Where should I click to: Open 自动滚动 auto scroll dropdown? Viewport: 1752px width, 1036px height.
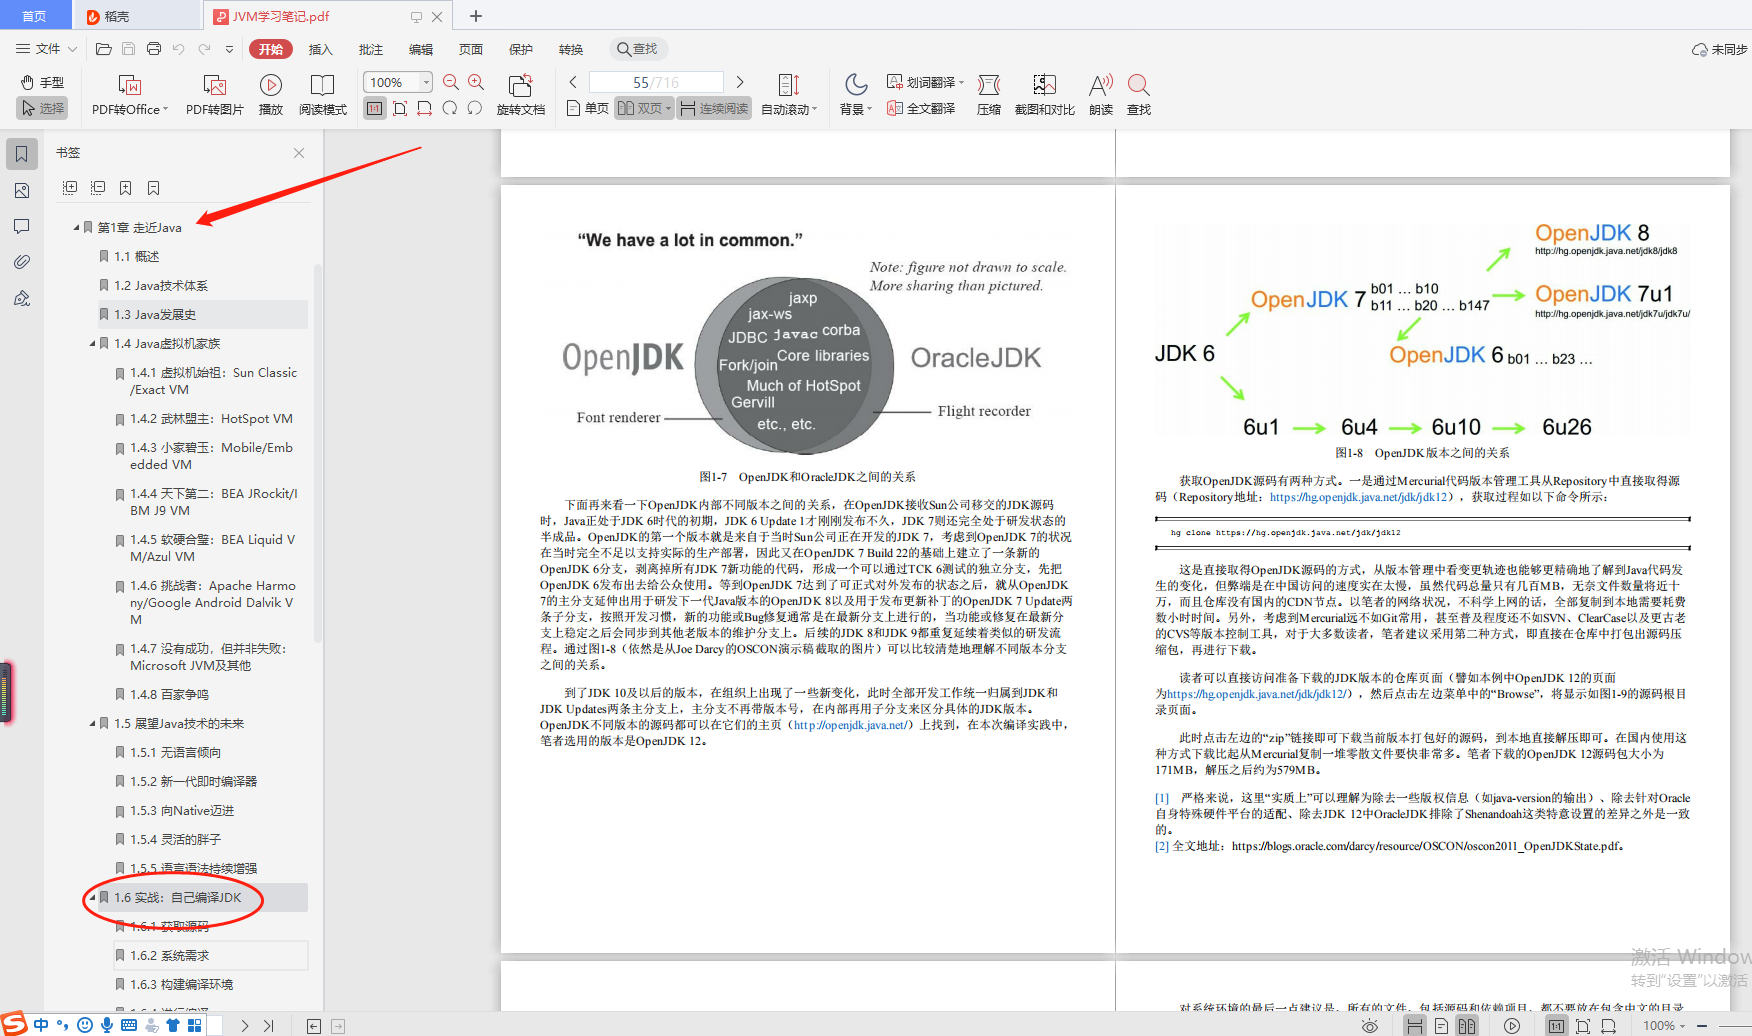click(x=789, y=95)
